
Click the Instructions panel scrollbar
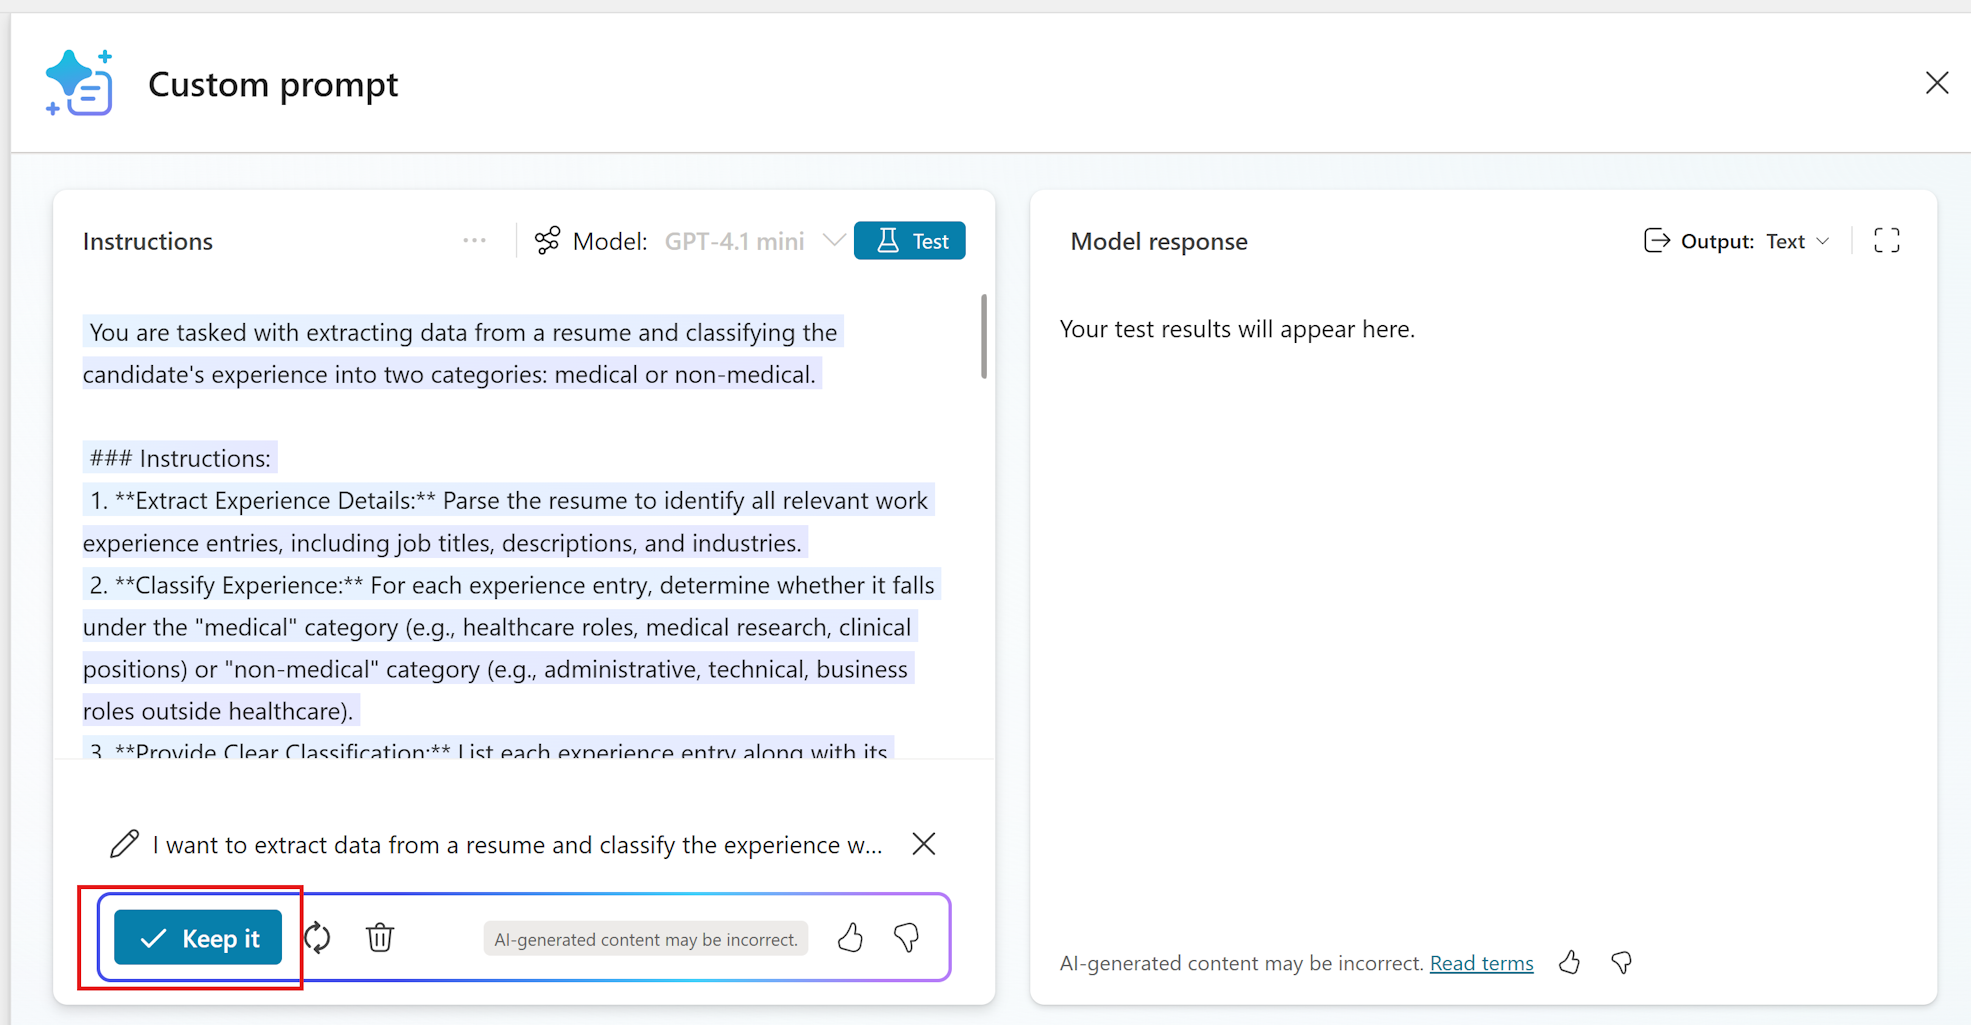click(982, 337)
